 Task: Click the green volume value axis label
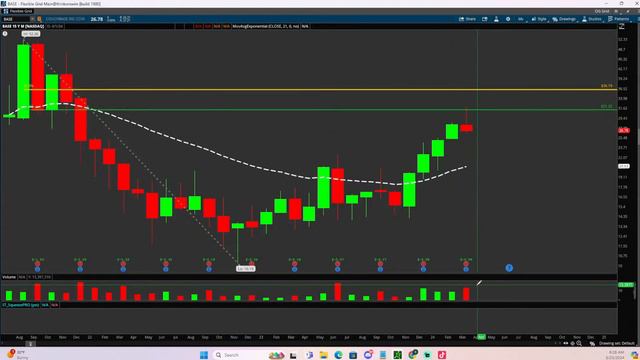click(625, 284)
